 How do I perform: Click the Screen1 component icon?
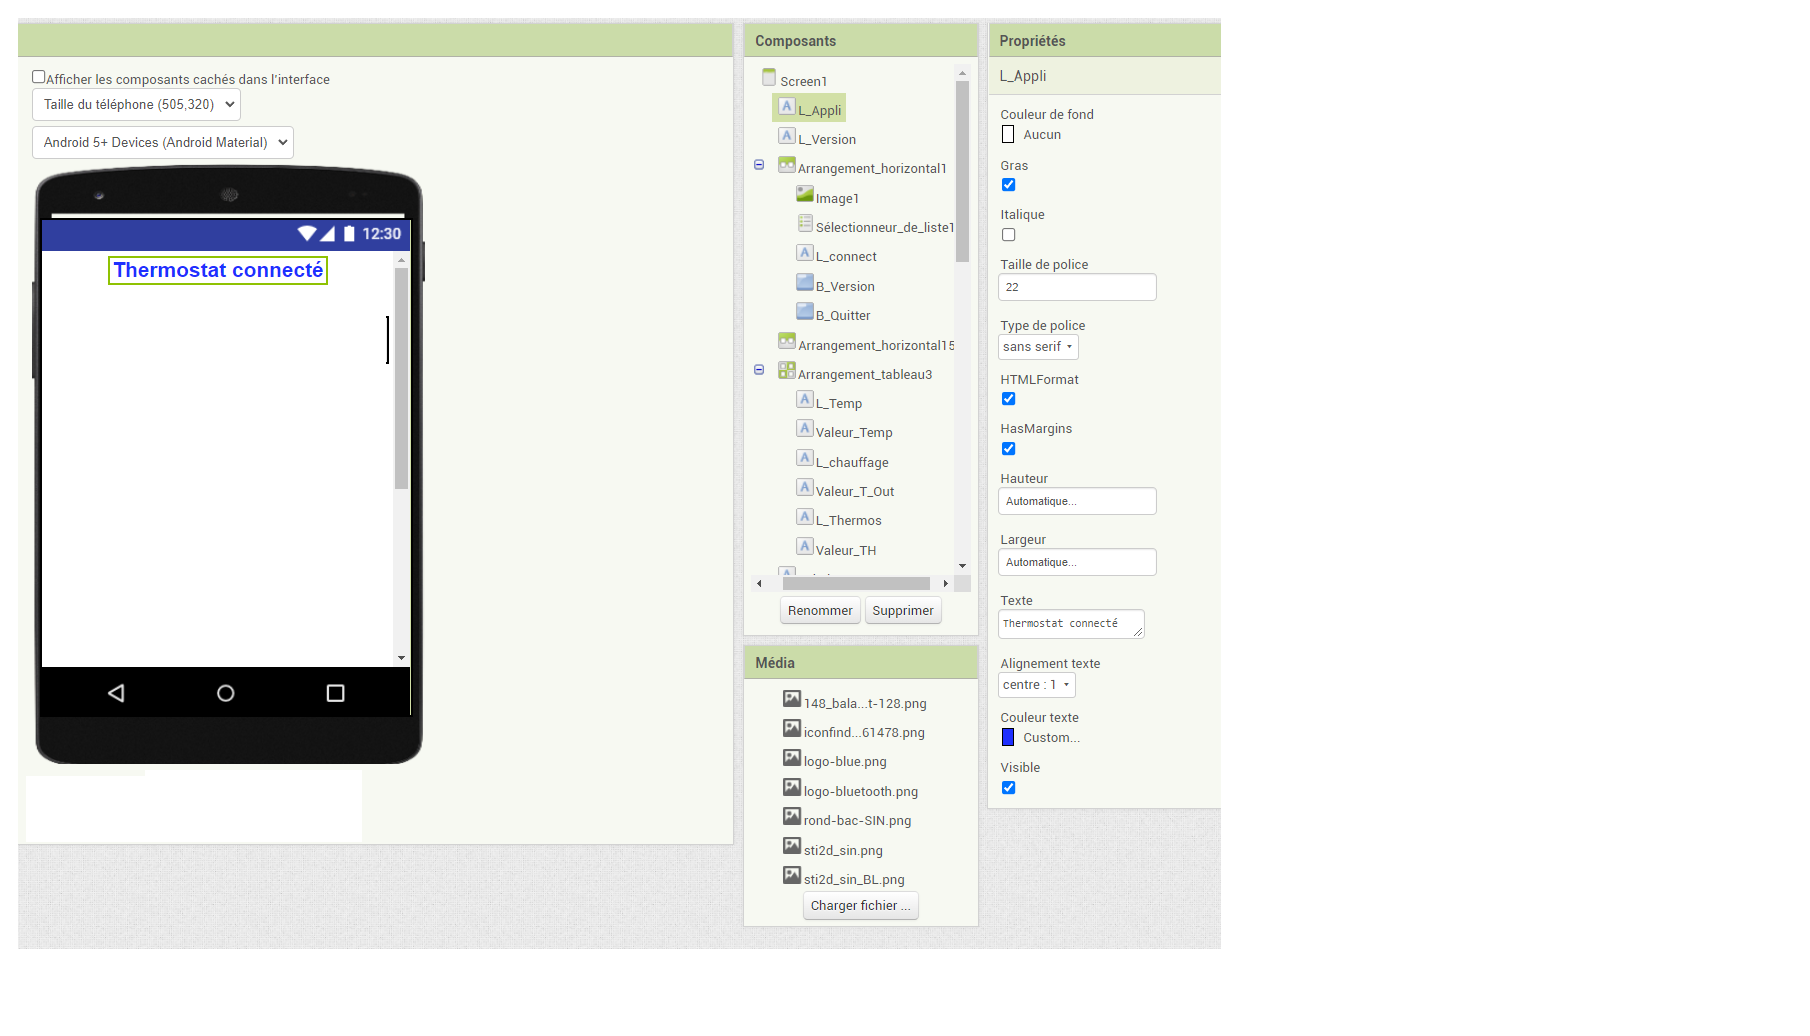(x=769, y=78)
